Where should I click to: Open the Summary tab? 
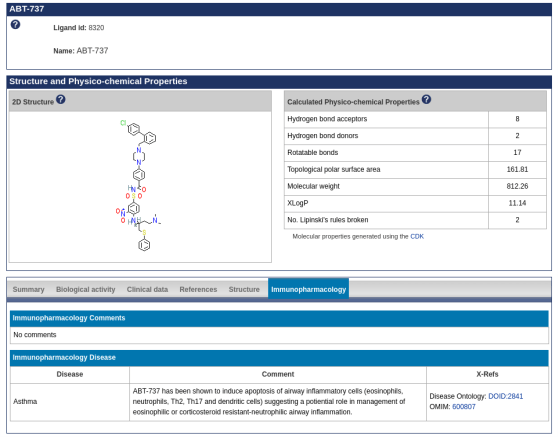pyautogui.click(x=29, y=289)
